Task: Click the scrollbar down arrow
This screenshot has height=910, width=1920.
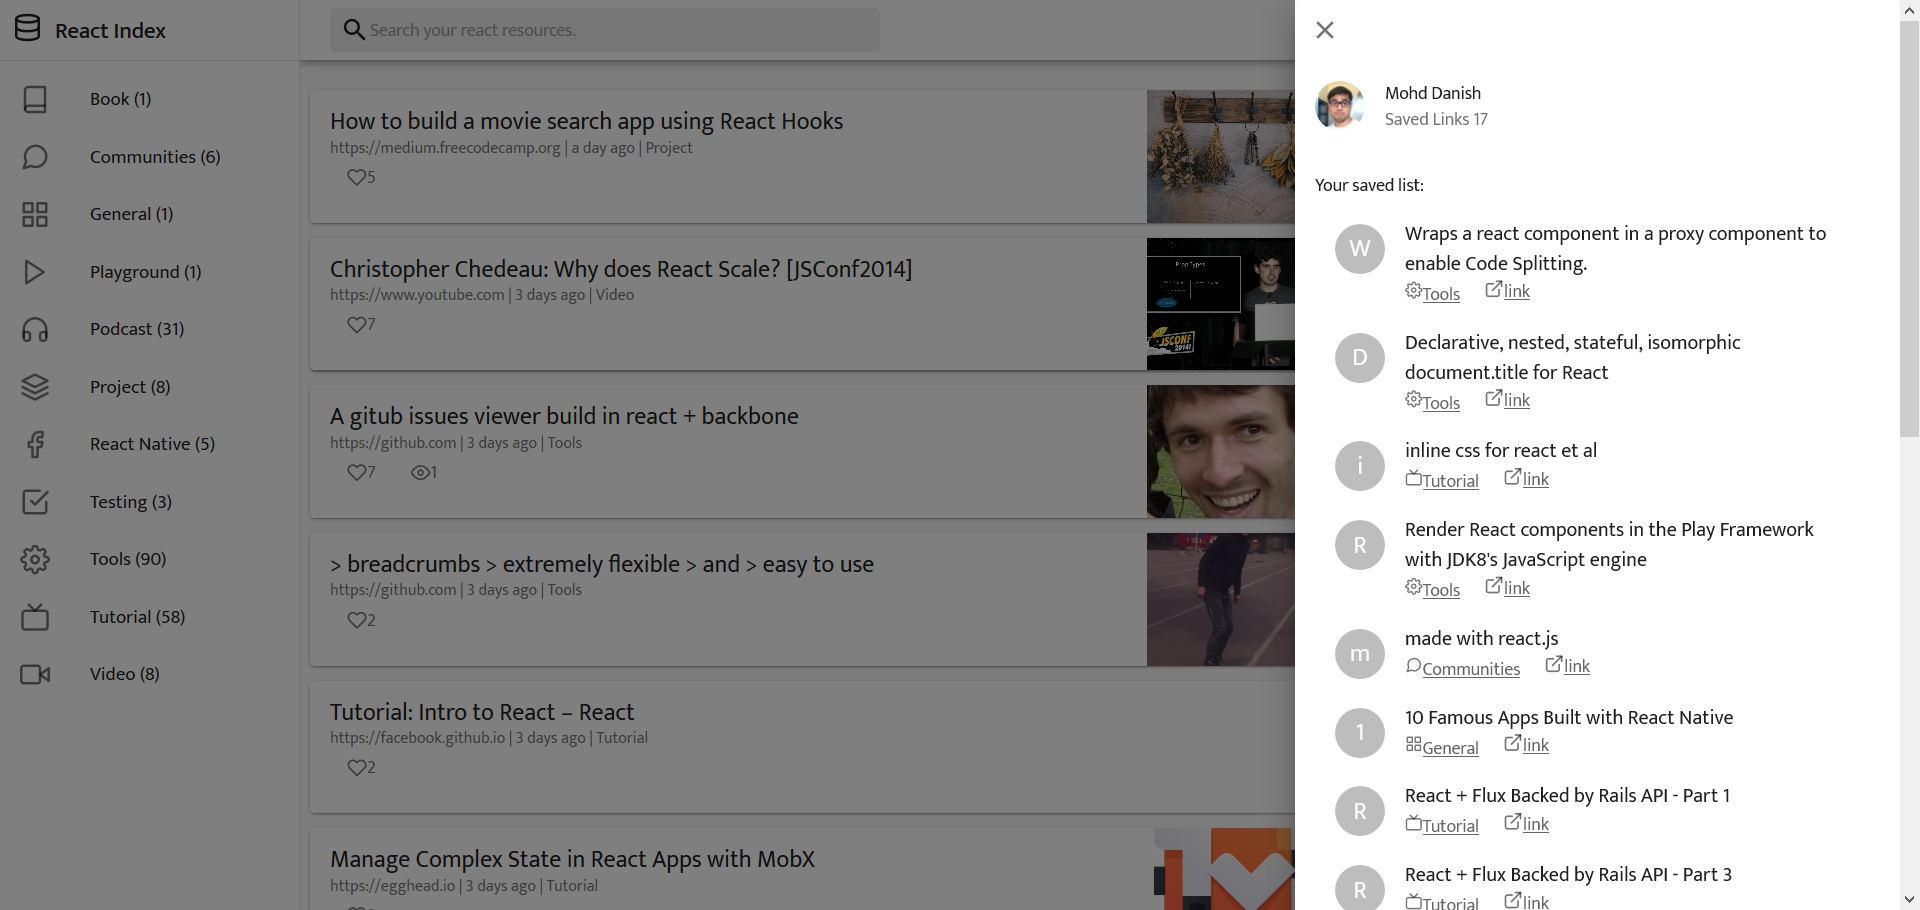Action: click(1910, 900)
